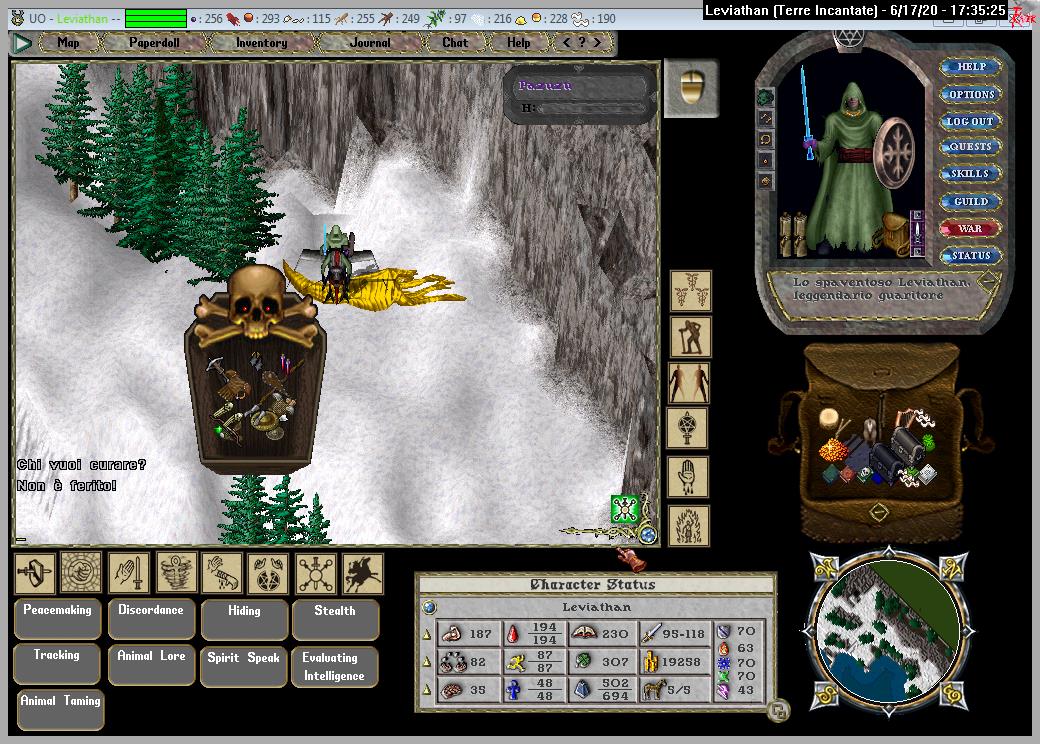This screenshot has height=744, width=1040.
Task: Open the GUILD button
Action: pos(971,202)
